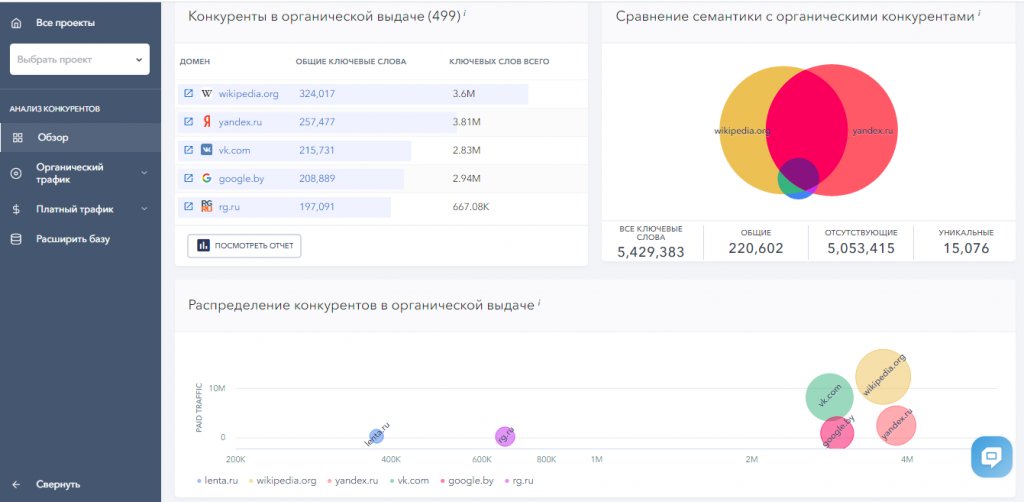1024x502 pixels.
Task: Open Органический трафик section
Action: (69, 173)
